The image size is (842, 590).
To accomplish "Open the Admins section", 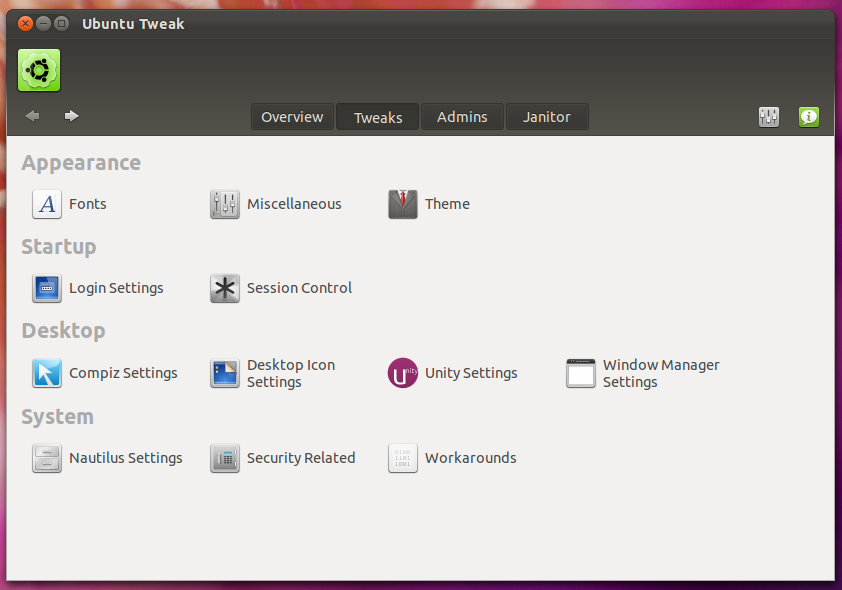I will point(462,116).
